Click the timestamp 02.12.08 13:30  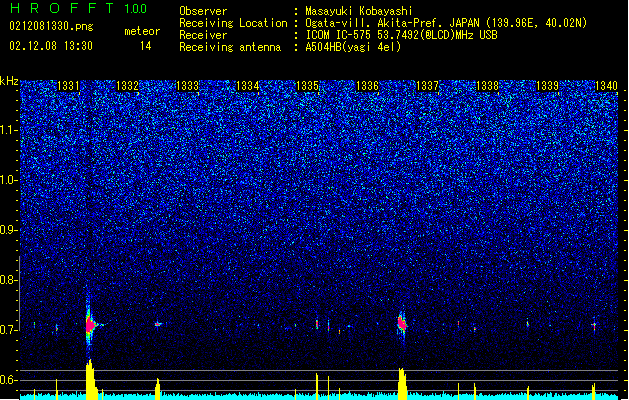tap(51, 46)
